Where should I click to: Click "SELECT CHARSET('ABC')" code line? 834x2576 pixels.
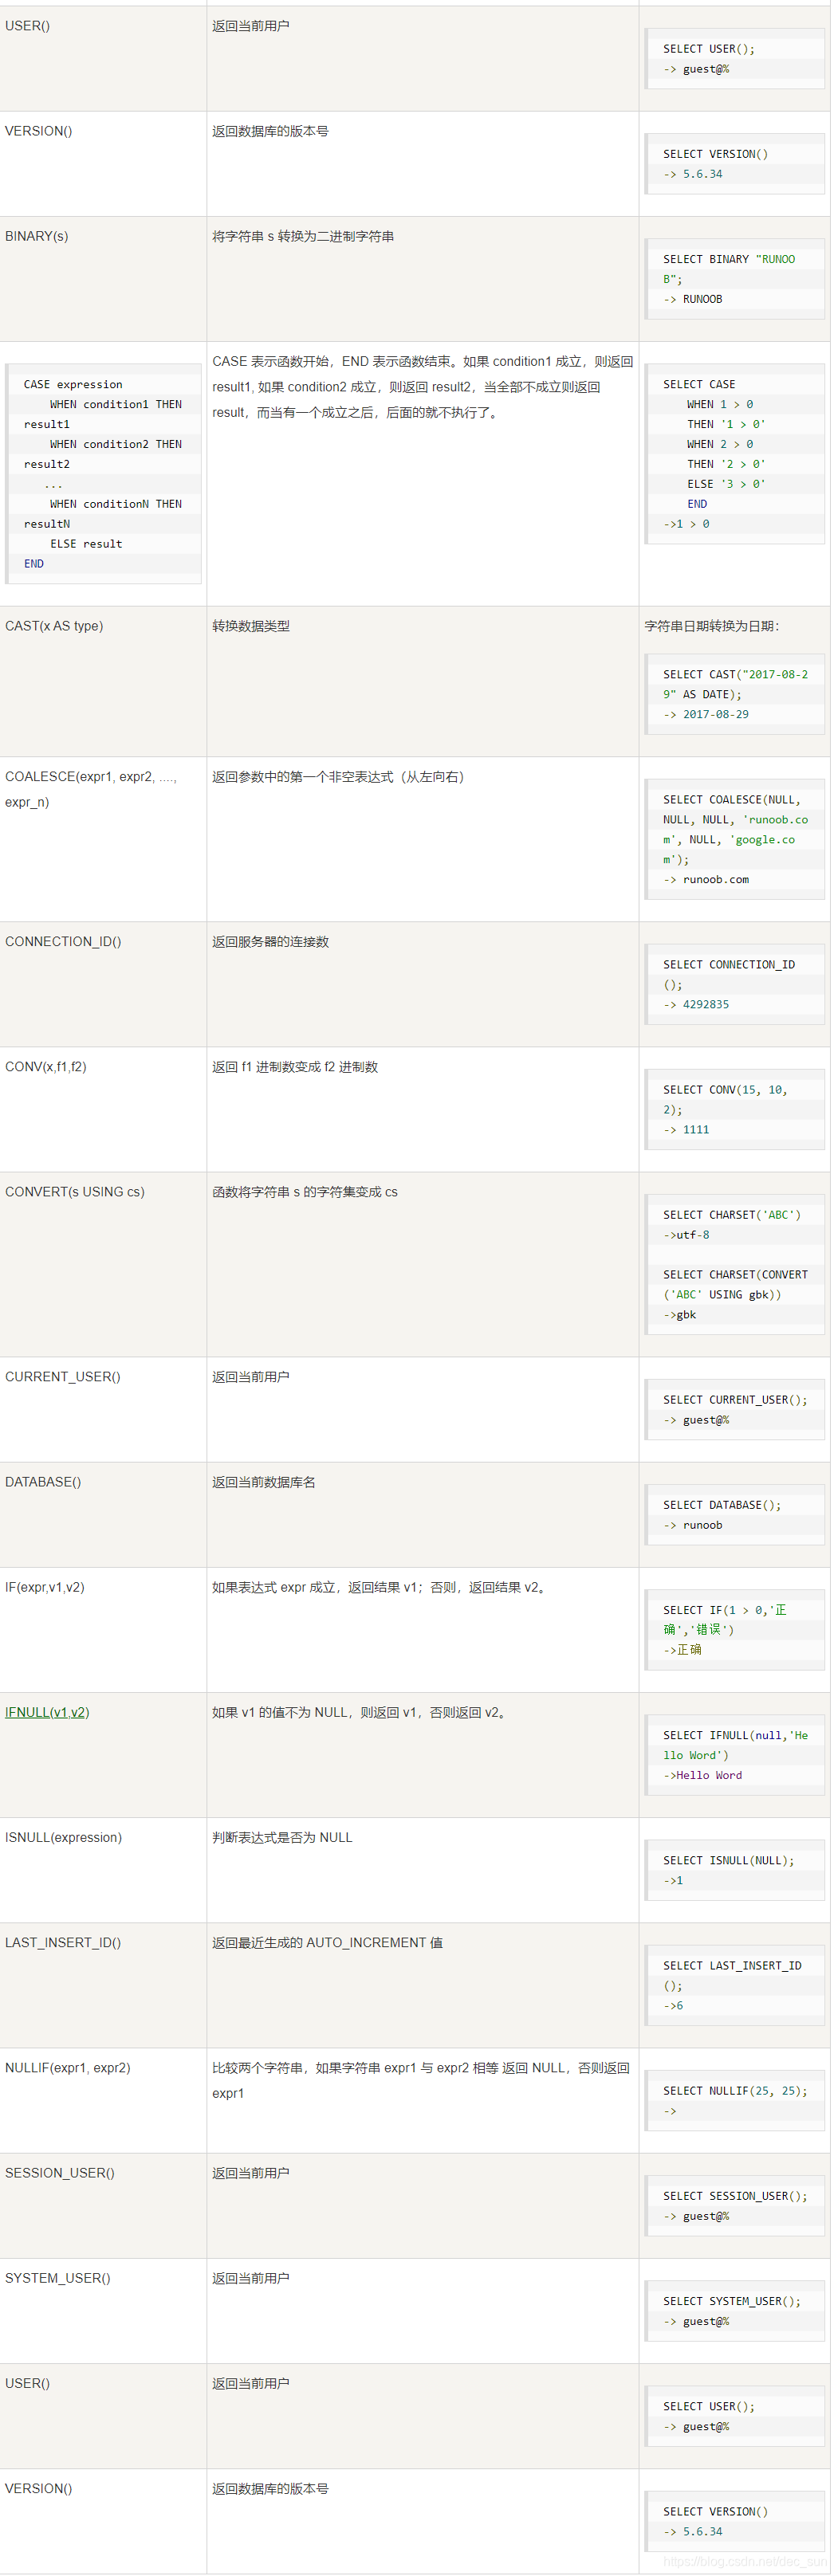tap(732, 1214)
